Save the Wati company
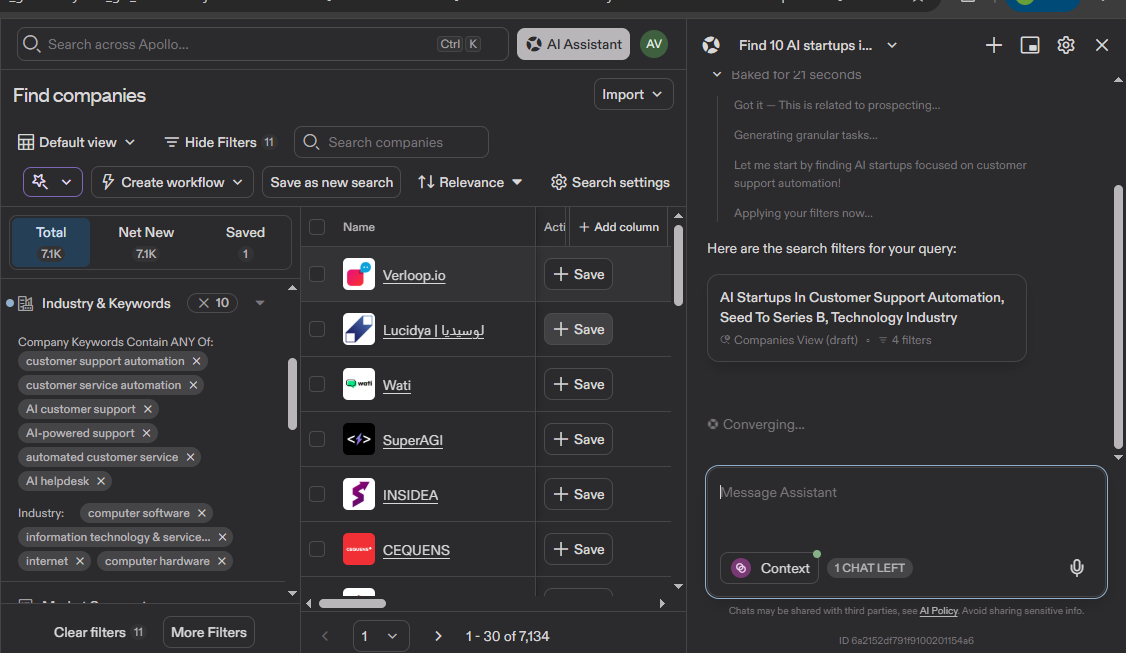 pyautogui.click(x=578, y=384)
